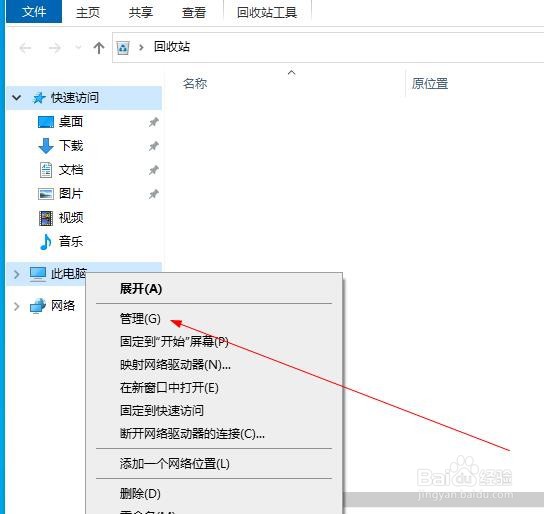The image size is (544, 514).
Task: Select the 文档 label in the sidebar
Action: coord(71,170)
